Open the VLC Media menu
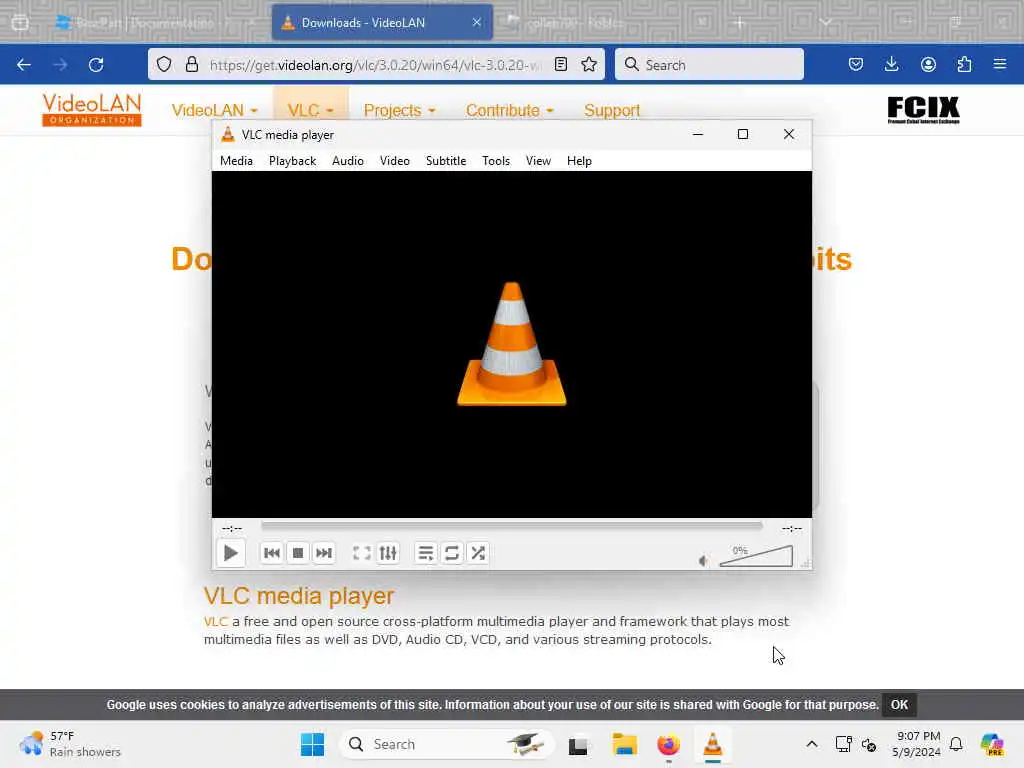The height and width of the screenshot is (768, 1024). (x=236, y=161)
